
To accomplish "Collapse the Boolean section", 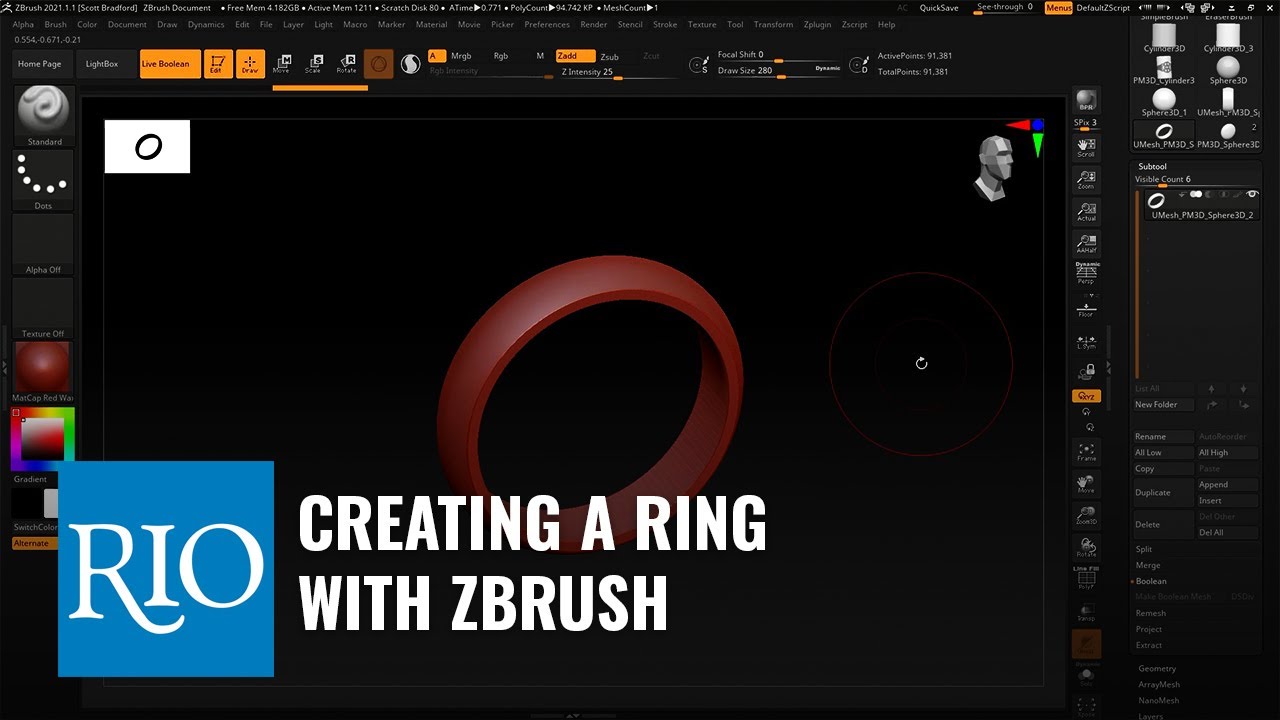I will pos(1151,580).
